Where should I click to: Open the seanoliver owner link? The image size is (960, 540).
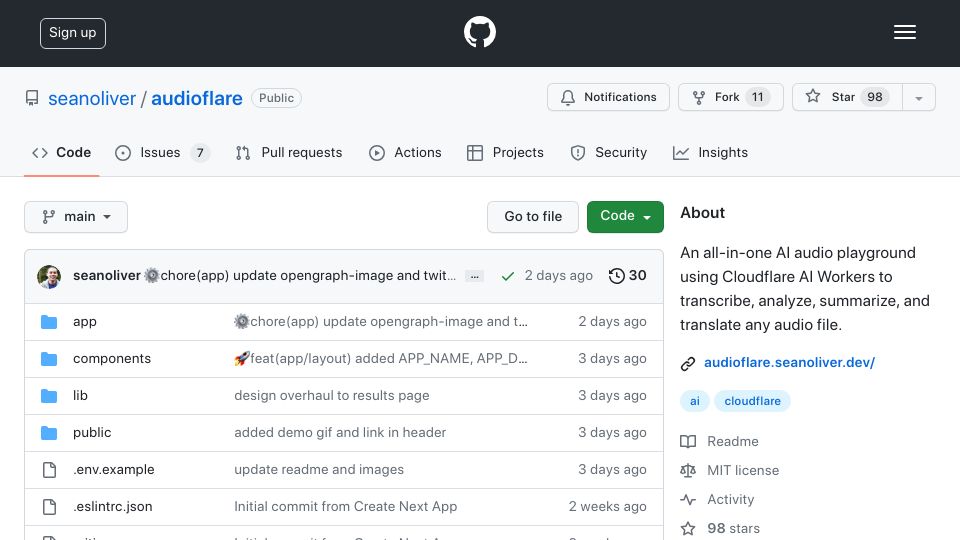[x=92, y=99]
